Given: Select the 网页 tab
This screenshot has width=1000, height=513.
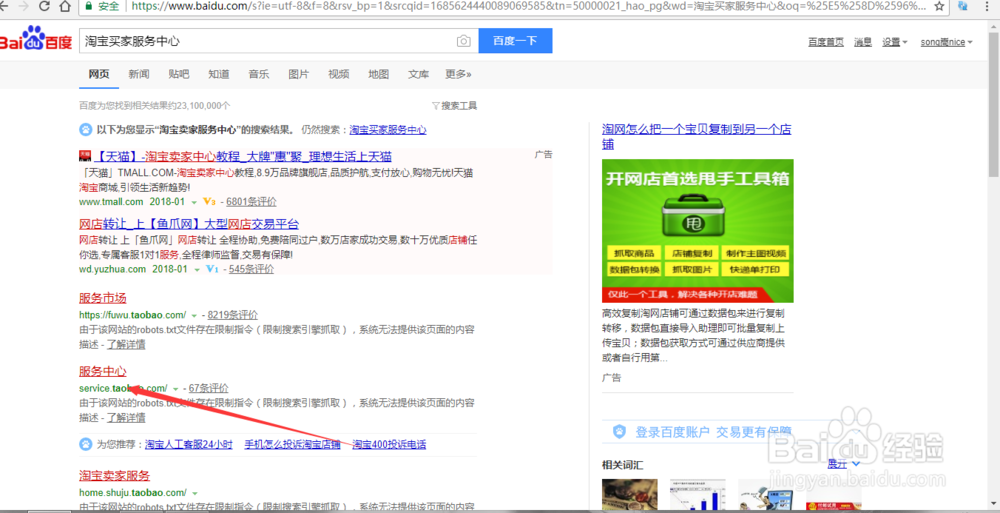Looking at the screenshot, I should (x=99, y=74).
